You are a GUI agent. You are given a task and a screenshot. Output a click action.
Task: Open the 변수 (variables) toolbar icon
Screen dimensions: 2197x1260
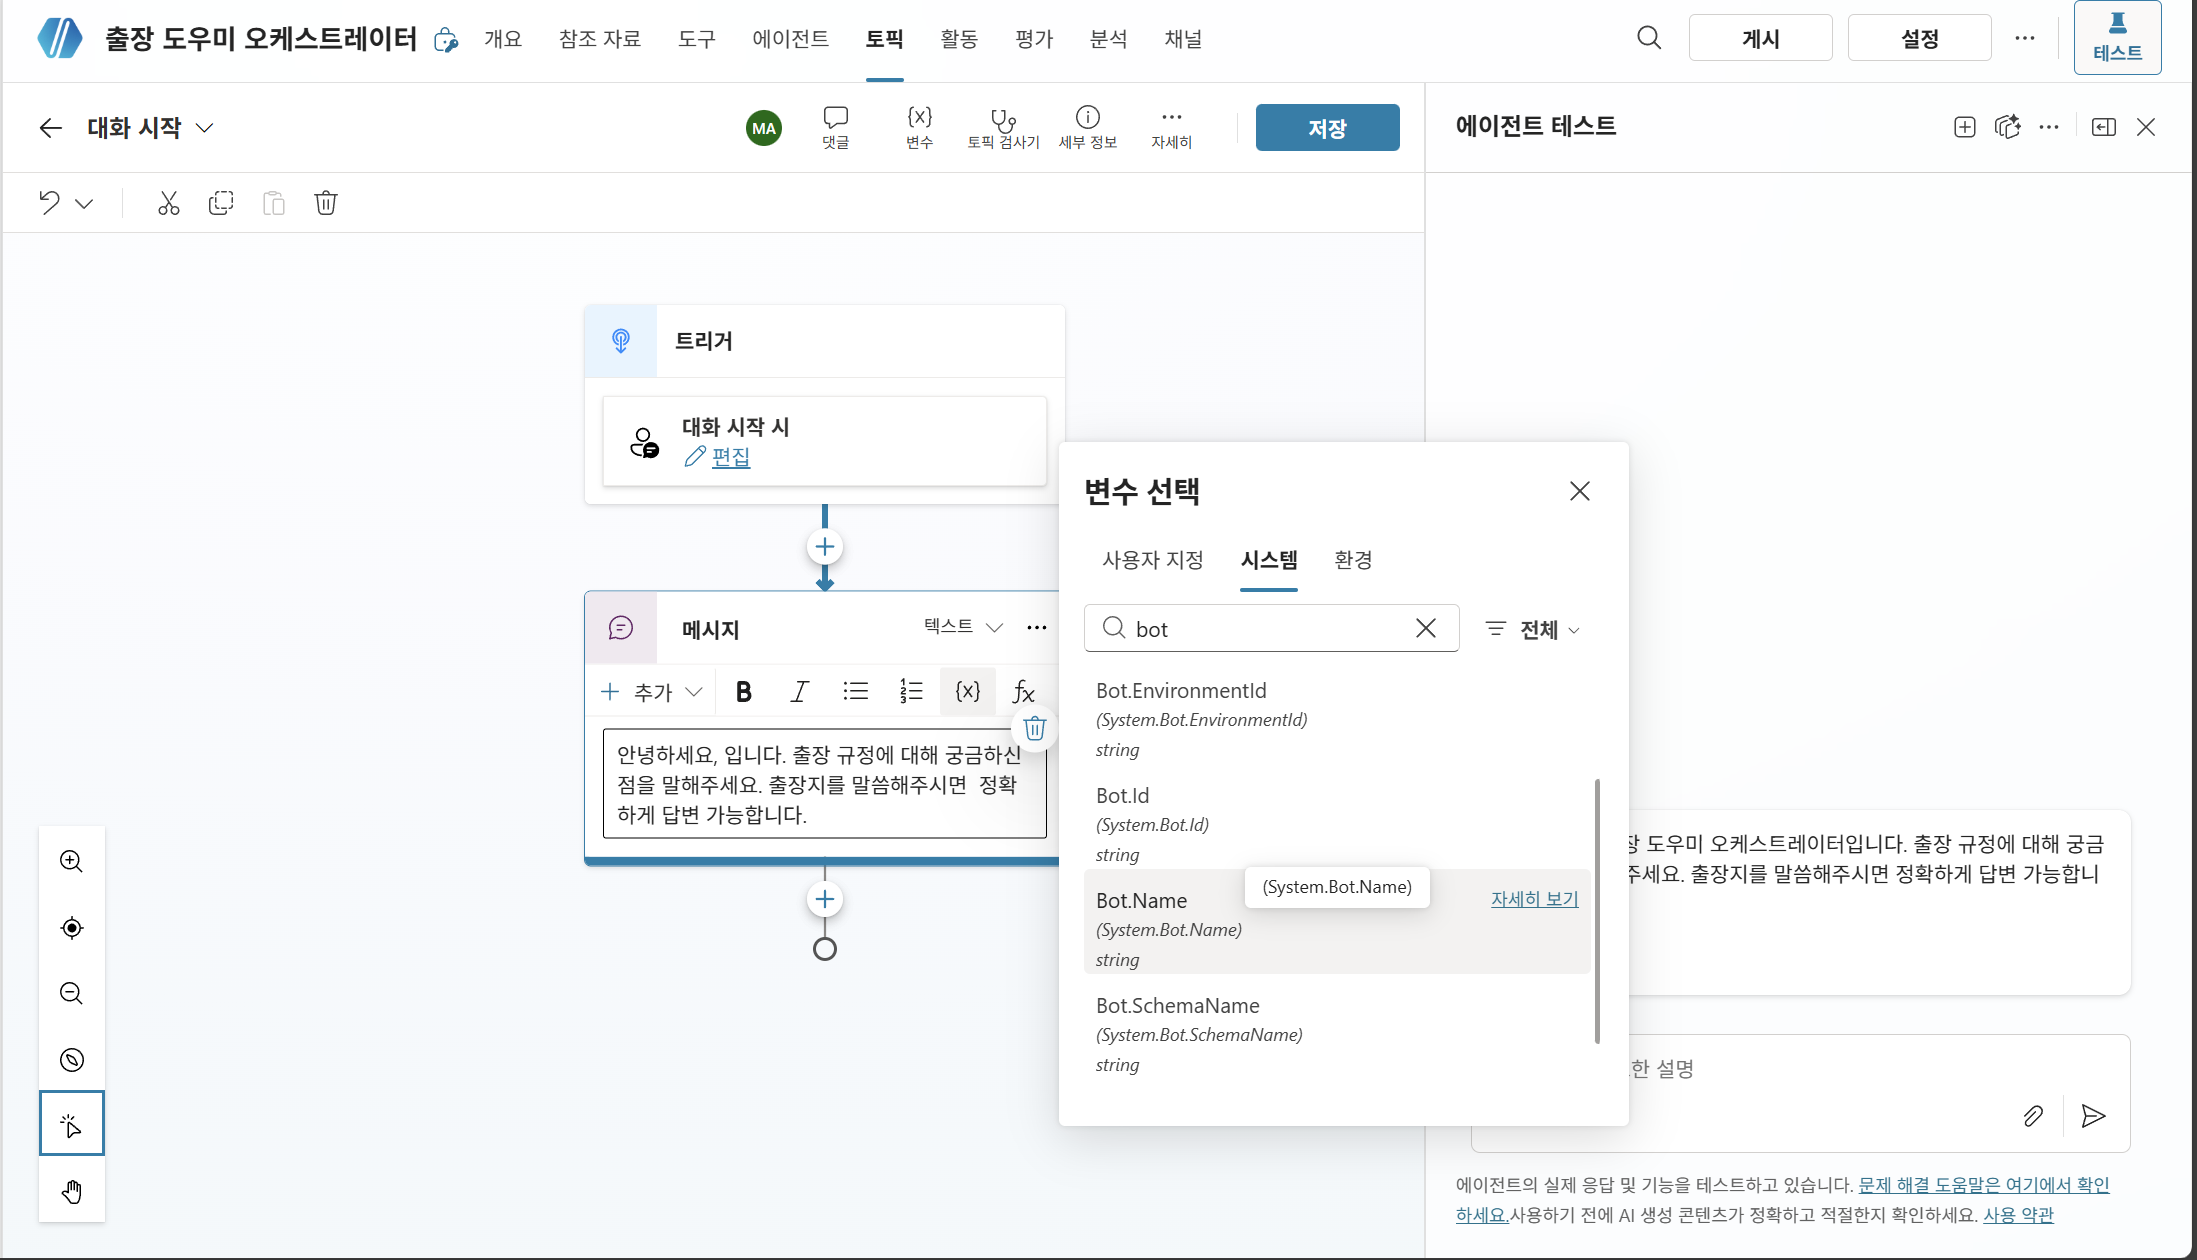[919, 127]
